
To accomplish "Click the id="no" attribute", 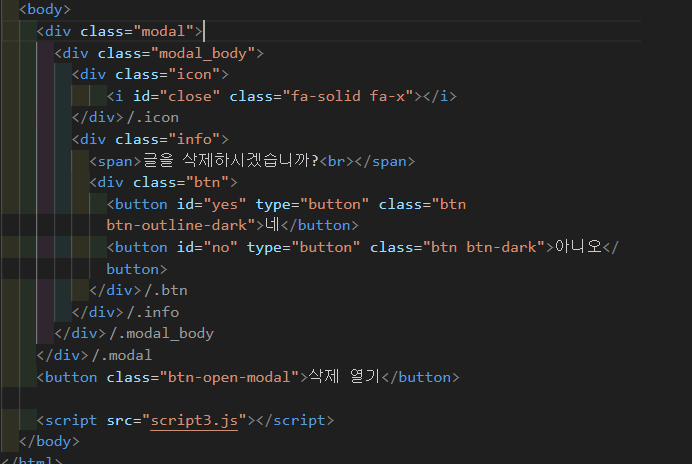I will 207,247.
